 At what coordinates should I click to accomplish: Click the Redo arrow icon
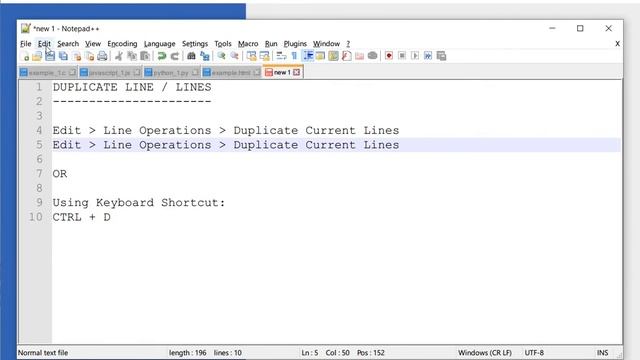(175, 56)
